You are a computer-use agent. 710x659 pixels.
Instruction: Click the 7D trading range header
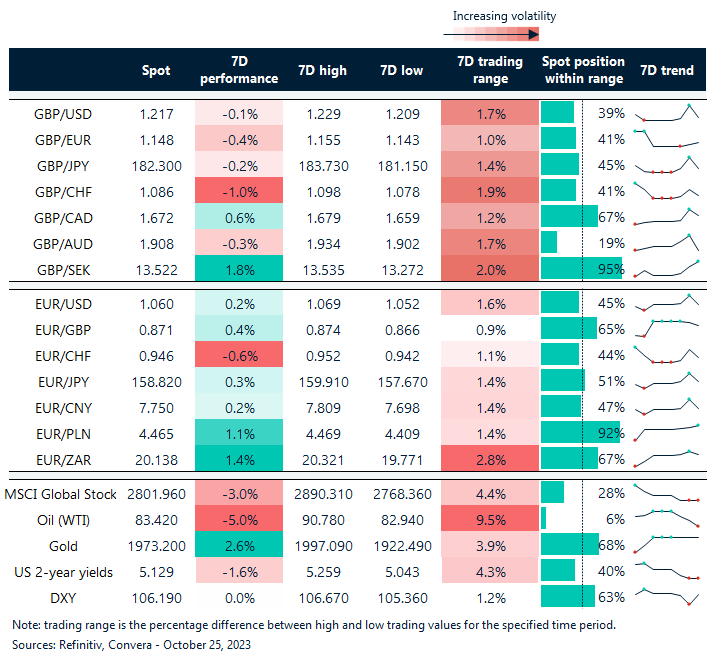pyautogui.click(x=489, y=71)
